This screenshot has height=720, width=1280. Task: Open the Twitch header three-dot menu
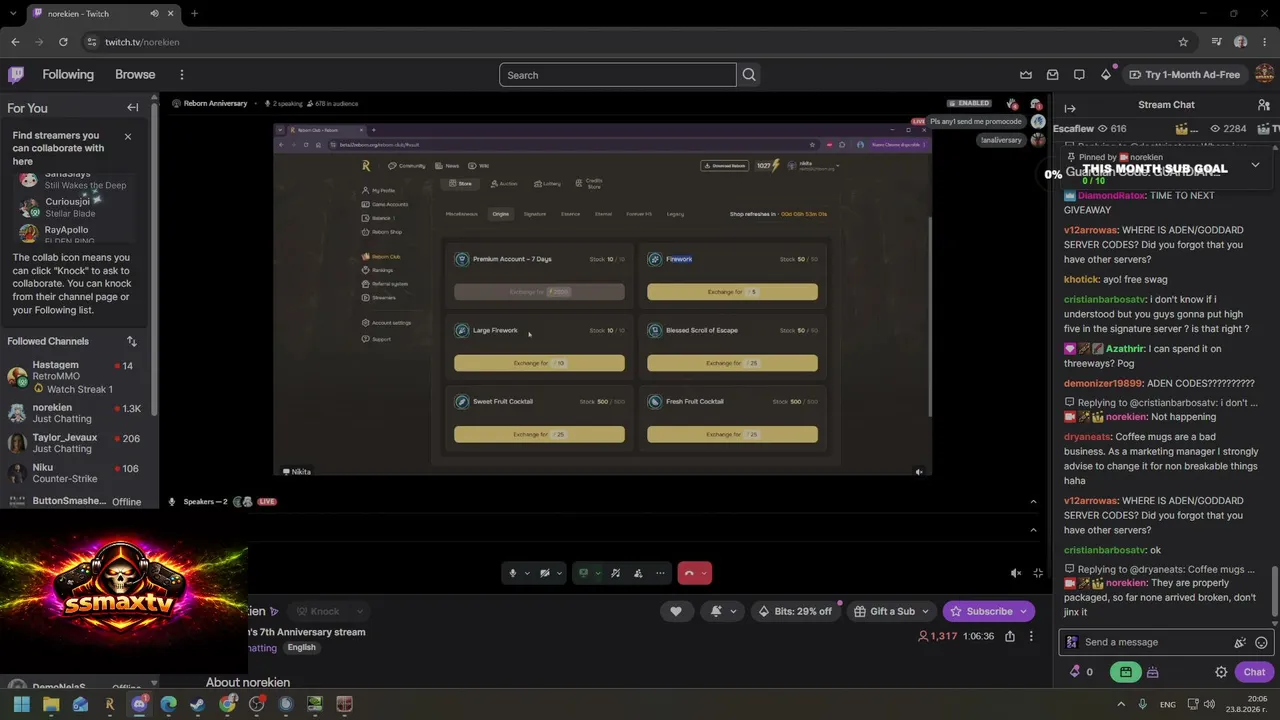[181, 75]
